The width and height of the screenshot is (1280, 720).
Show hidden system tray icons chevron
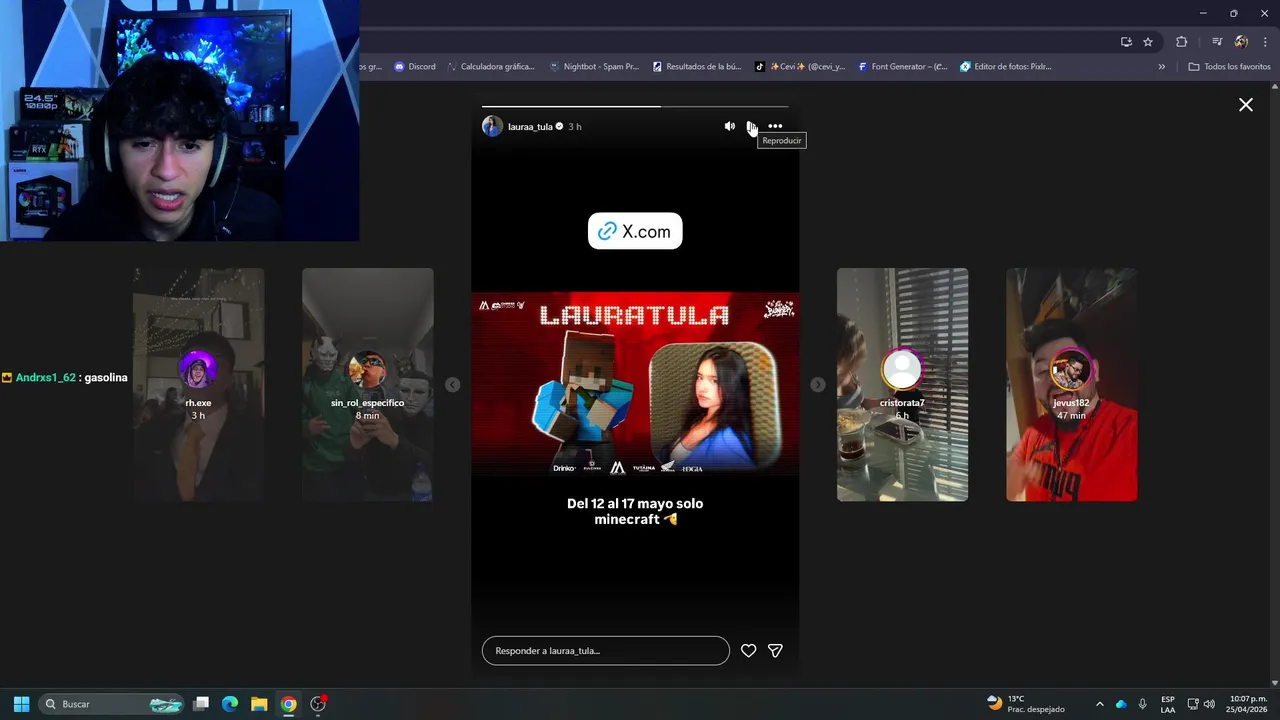1100,704
